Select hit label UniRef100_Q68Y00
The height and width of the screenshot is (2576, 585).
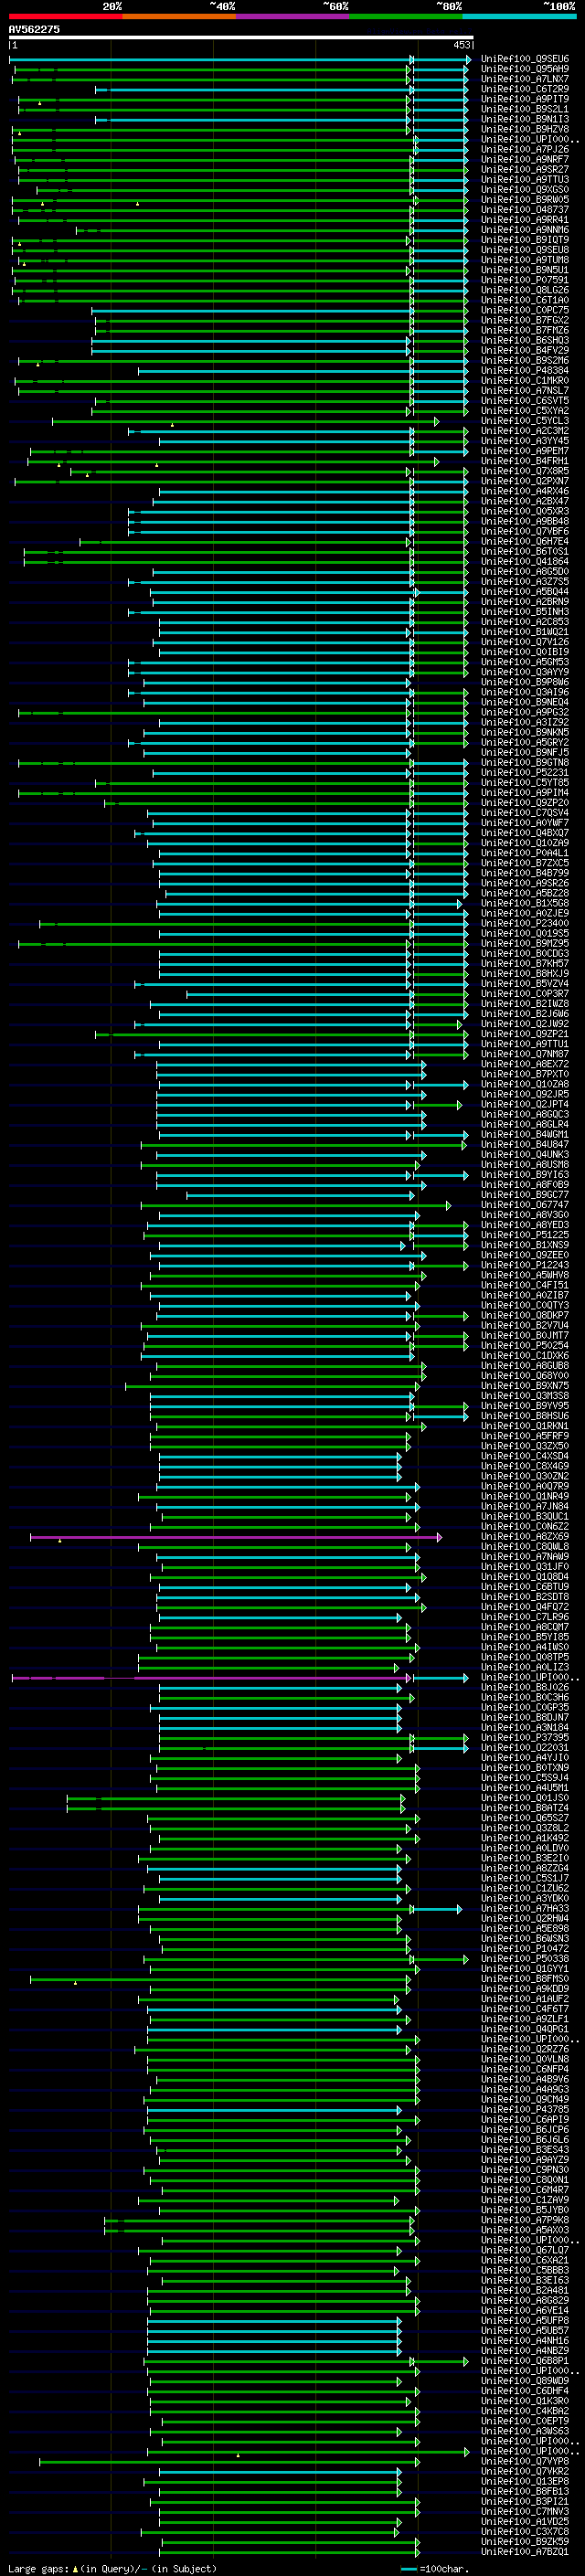tap(525, 1376)
